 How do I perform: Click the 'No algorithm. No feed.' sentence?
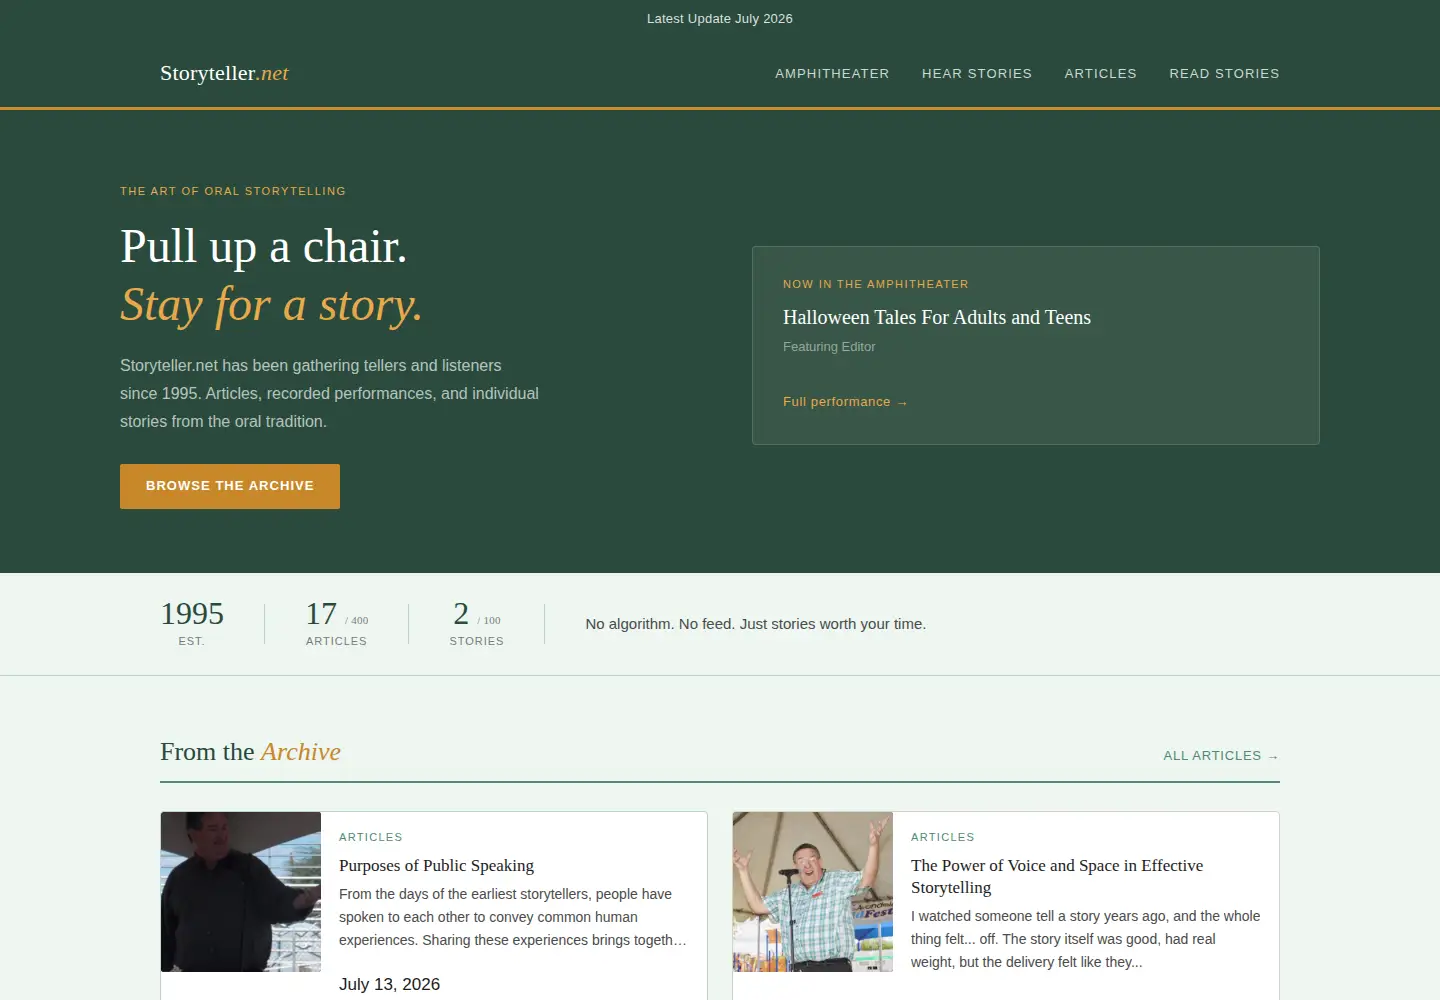(x=756, y=624)
